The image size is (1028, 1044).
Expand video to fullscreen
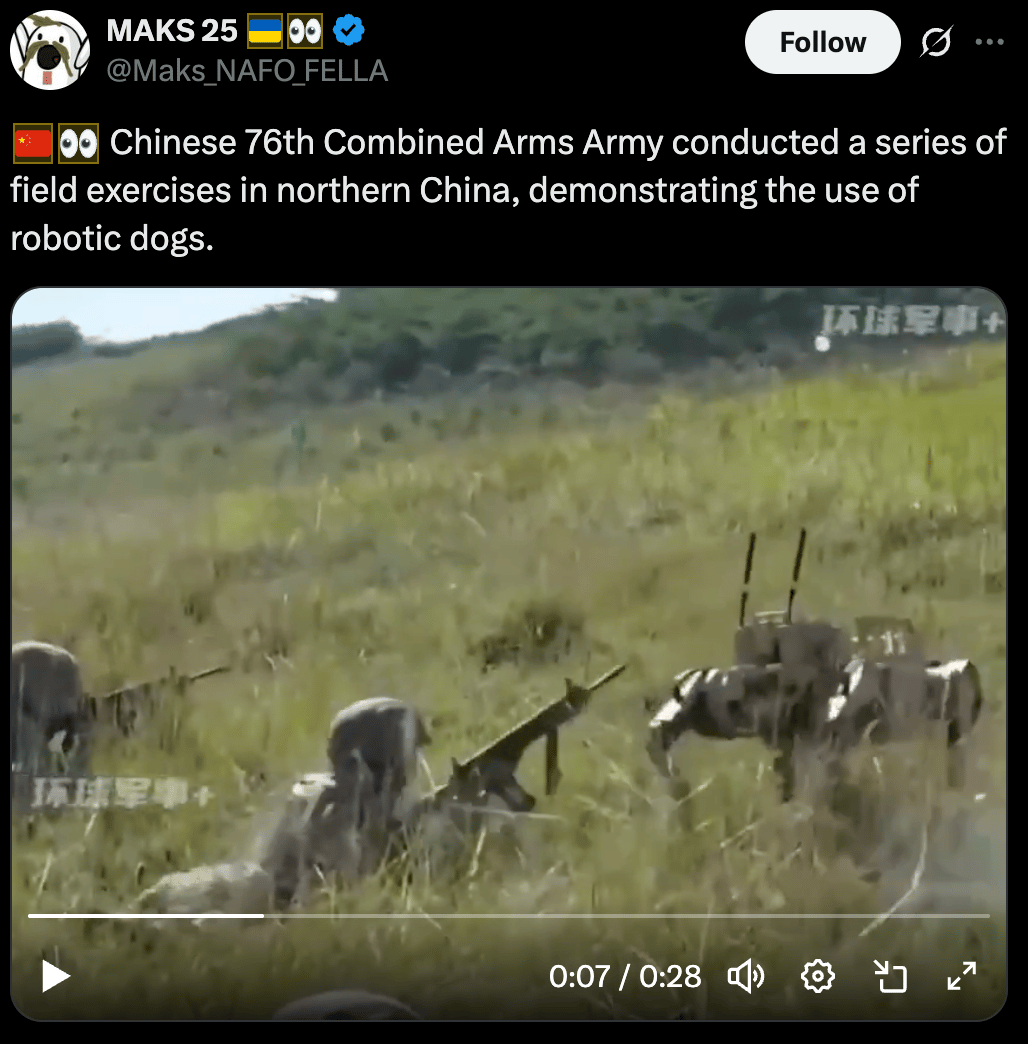962,977
